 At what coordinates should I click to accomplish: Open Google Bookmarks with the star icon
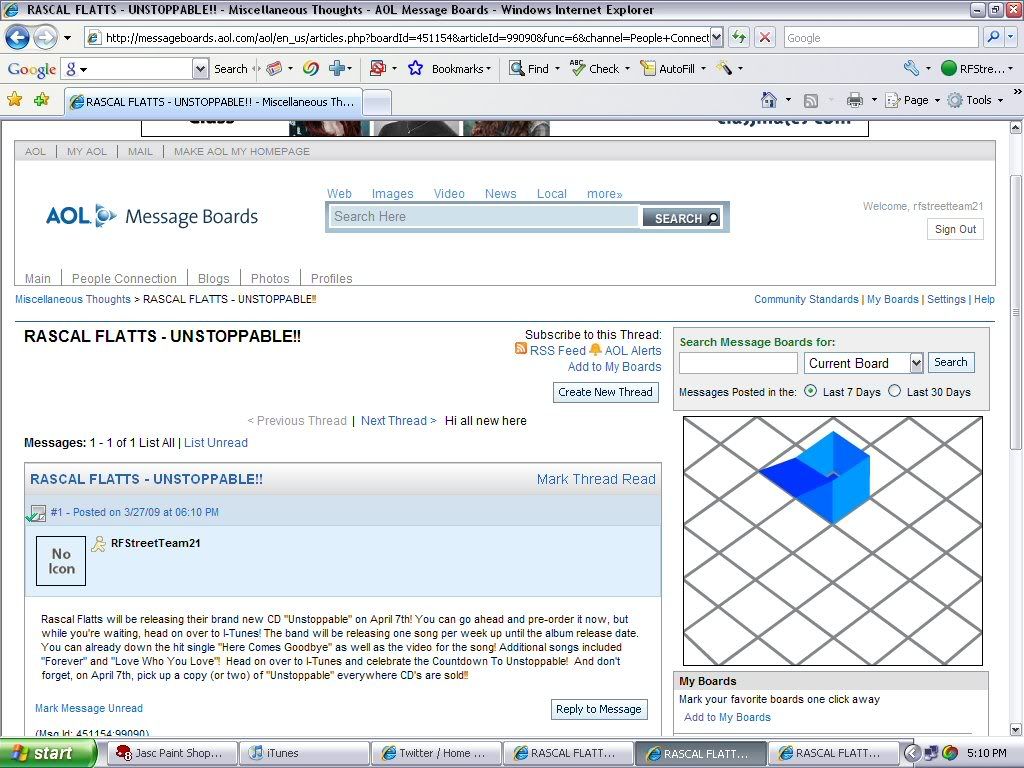coord(414,68)
